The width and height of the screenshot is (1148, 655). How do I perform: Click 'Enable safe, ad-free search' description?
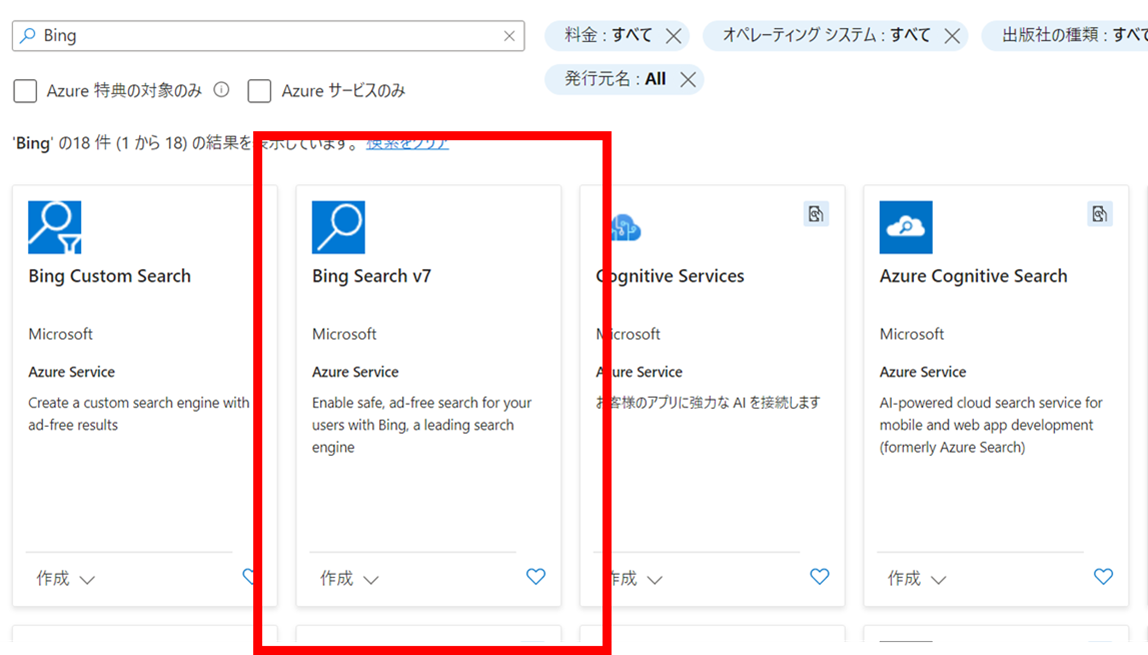(422, 424)
